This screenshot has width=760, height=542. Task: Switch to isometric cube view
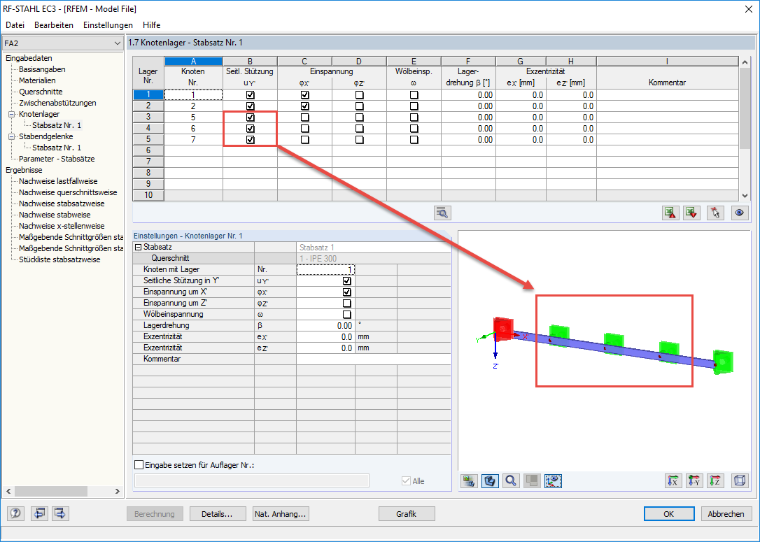[739, 480]
